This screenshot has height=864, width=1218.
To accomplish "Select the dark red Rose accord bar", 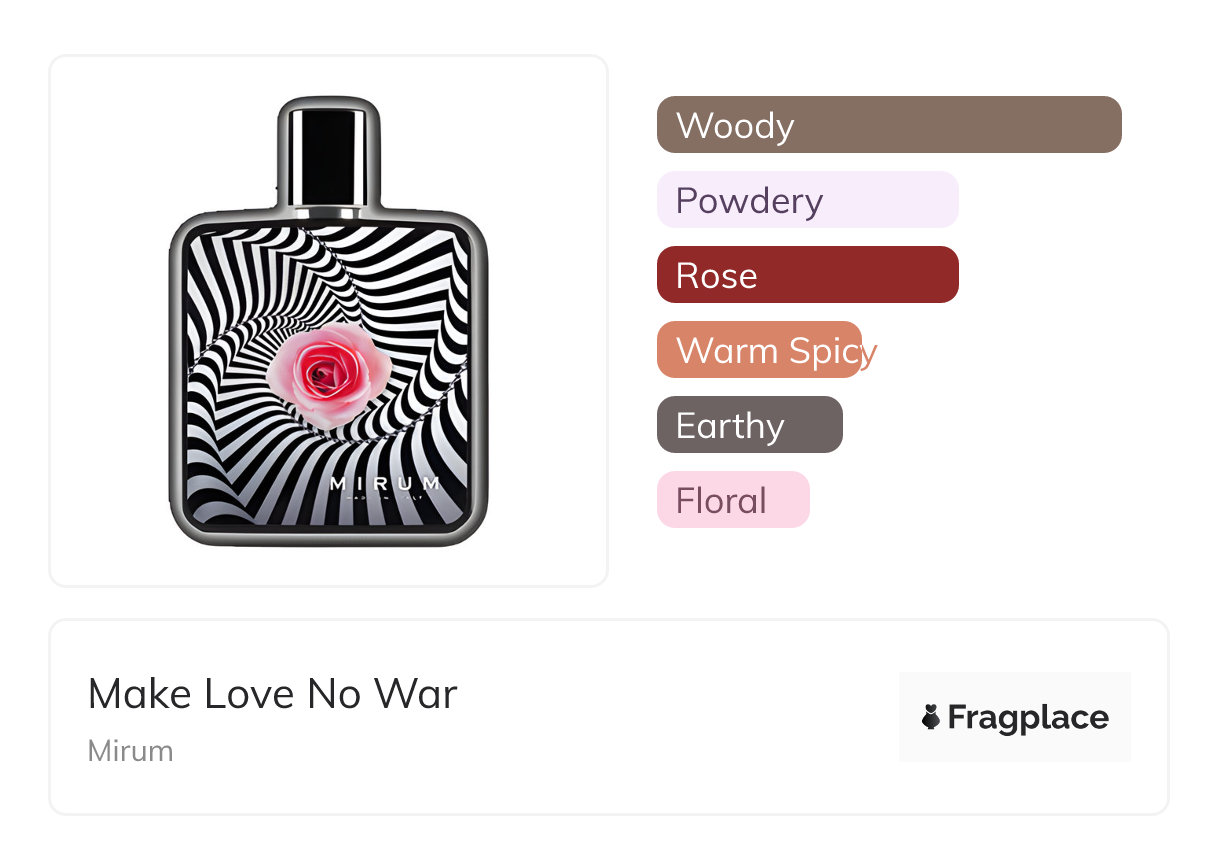I will point(807,275).
